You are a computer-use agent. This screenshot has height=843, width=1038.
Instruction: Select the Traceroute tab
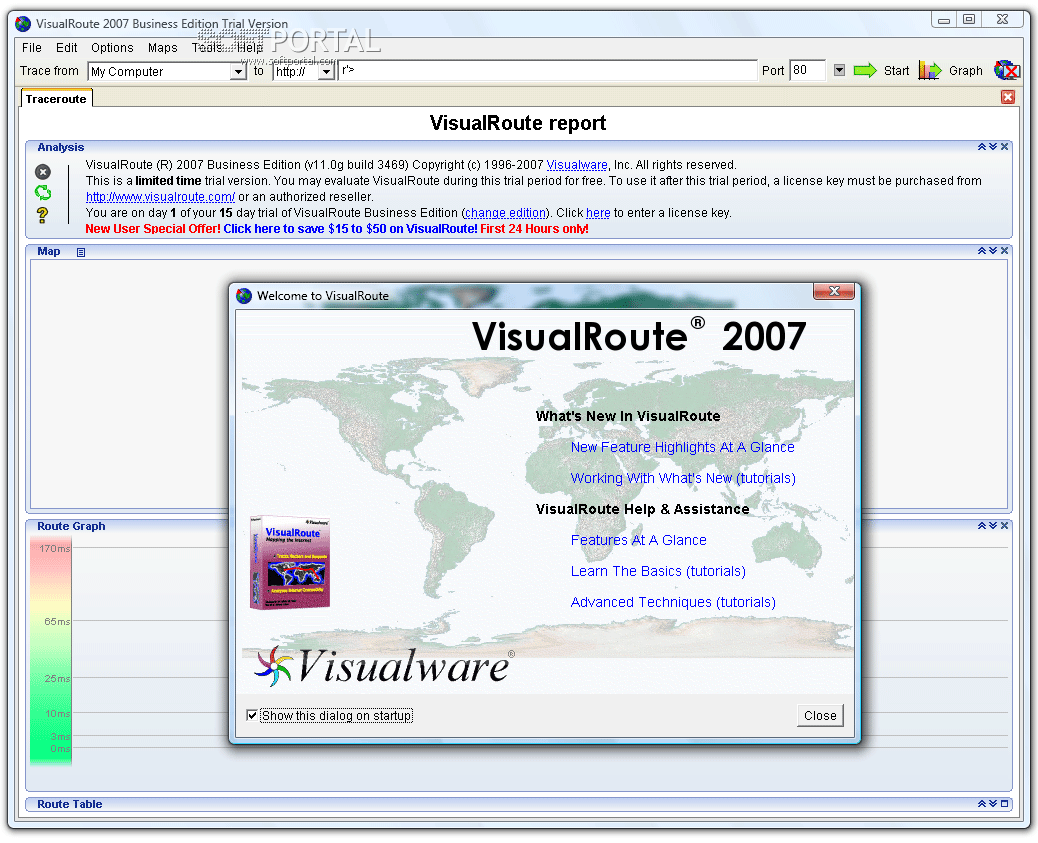(x=56, y=99)
